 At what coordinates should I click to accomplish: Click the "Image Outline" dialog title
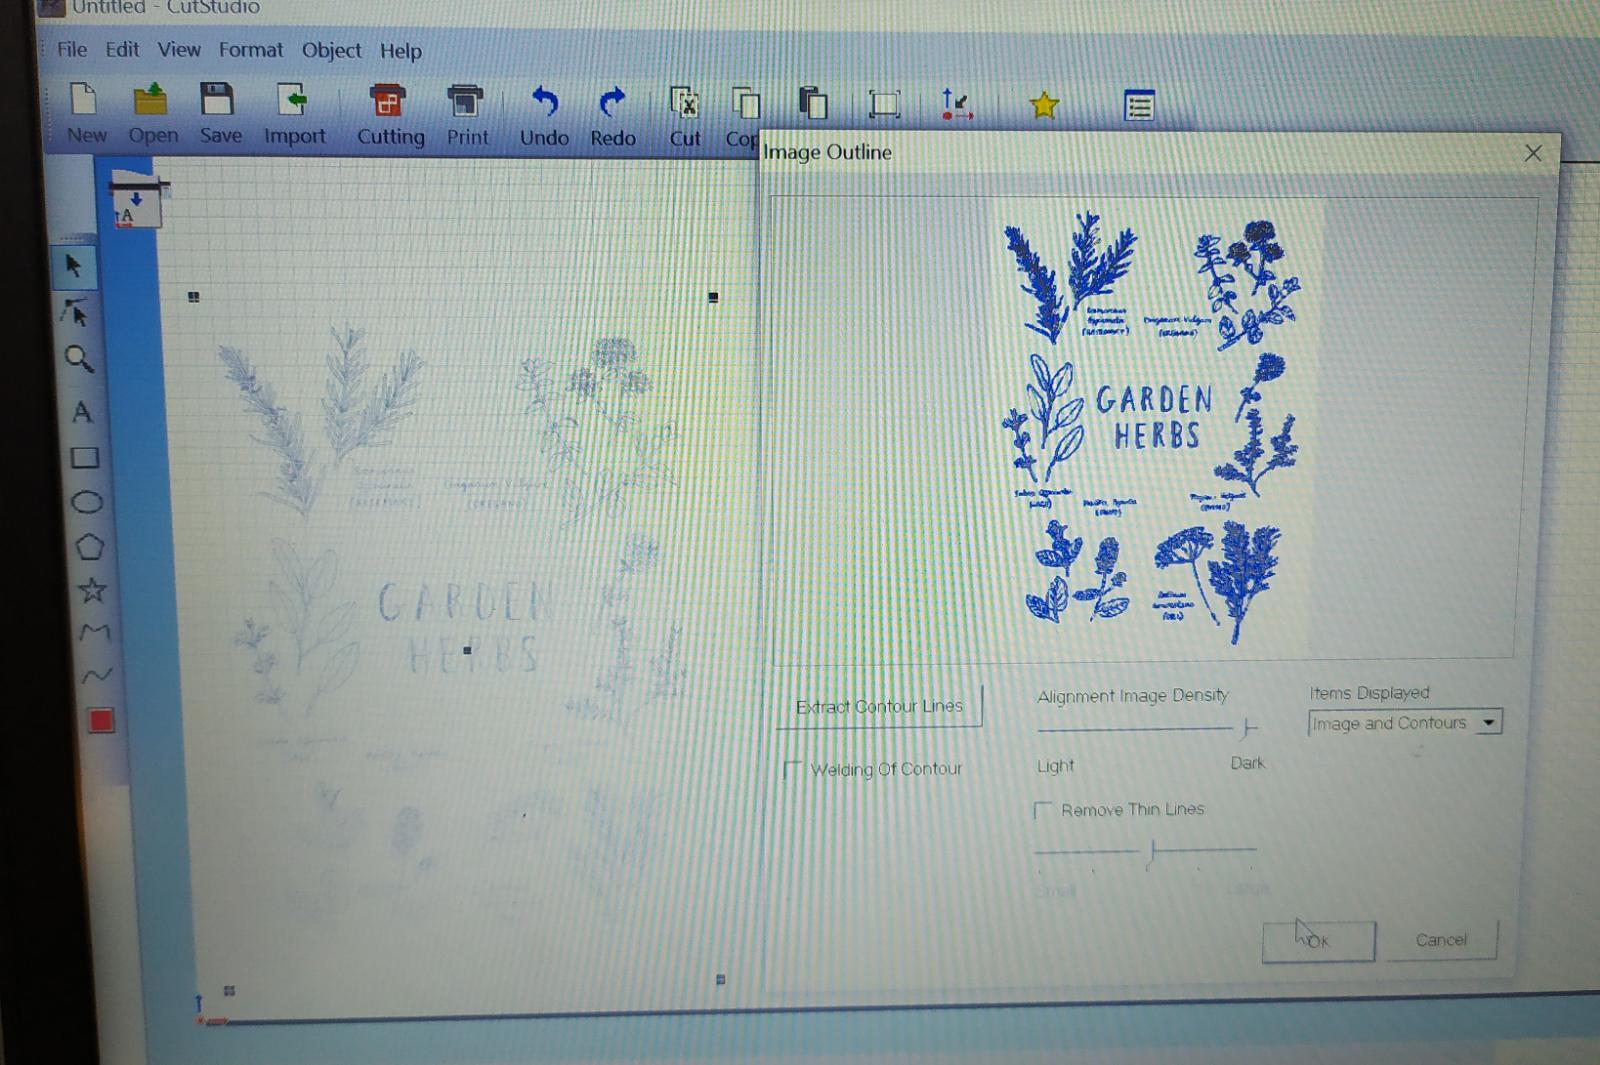(x=827, y=152)
